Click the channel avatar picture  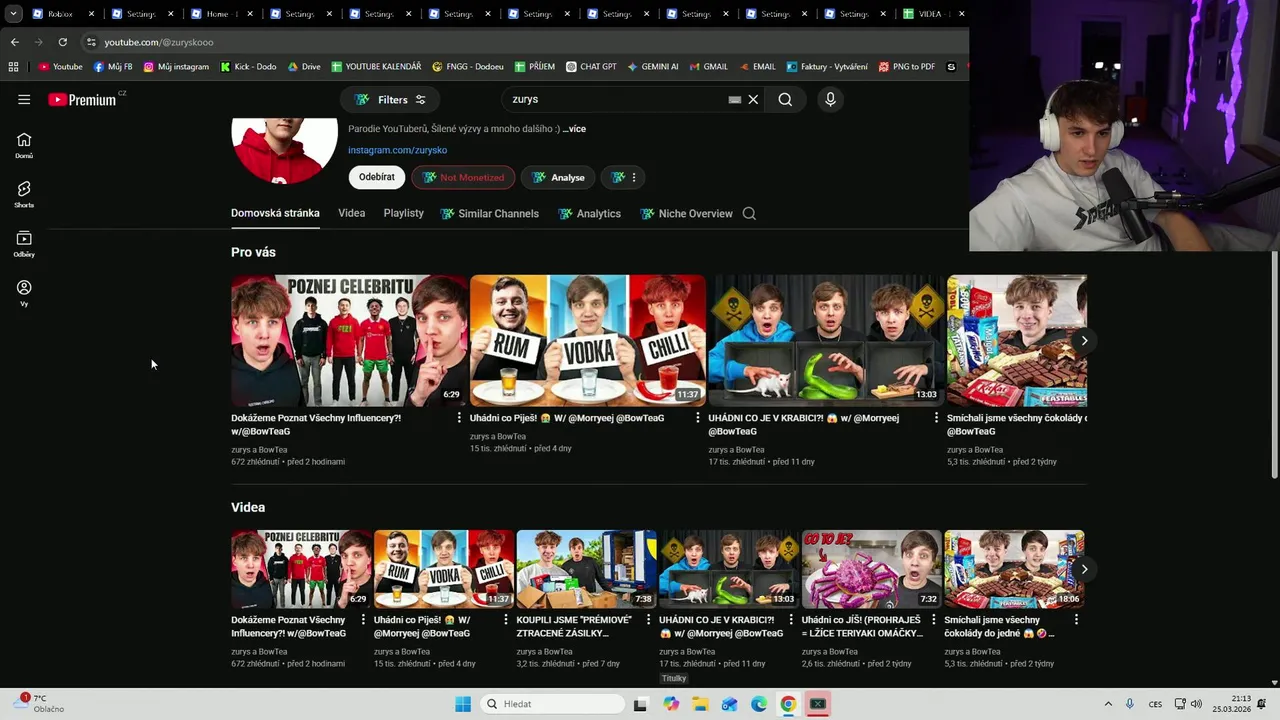click(284, 150)
